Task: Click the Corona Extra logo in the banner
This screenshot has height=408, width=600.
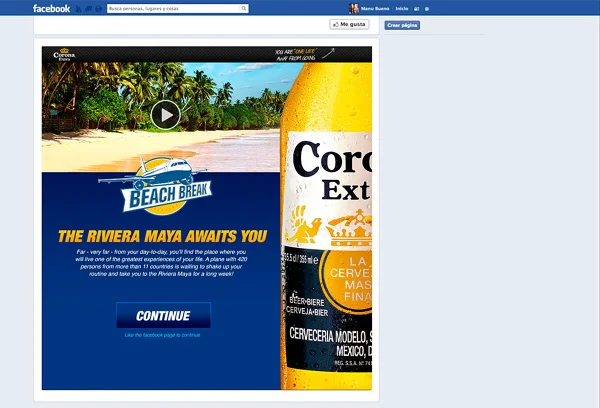Action: pos(64,54)
